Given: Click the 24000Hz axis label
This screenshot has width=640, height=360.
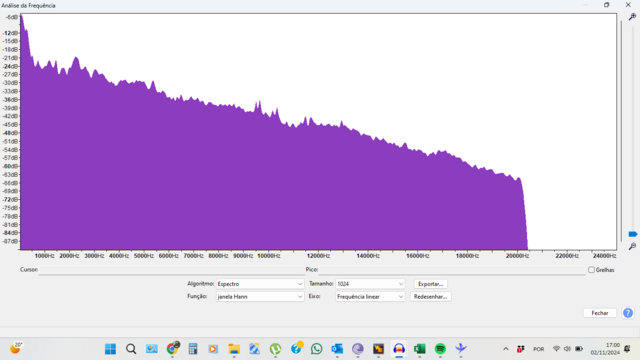Looking at the screenshot, I should pos(604,256).
